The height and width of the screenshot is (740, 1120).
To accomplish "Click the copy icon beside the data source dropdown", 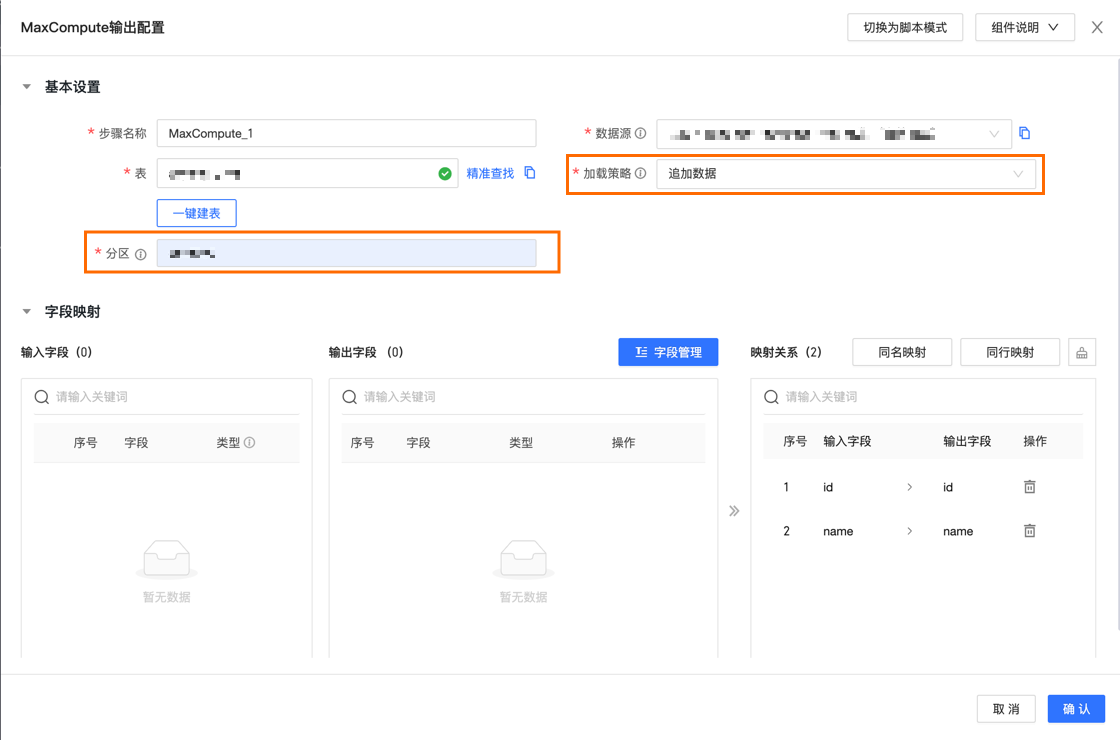I will 1024,133.
